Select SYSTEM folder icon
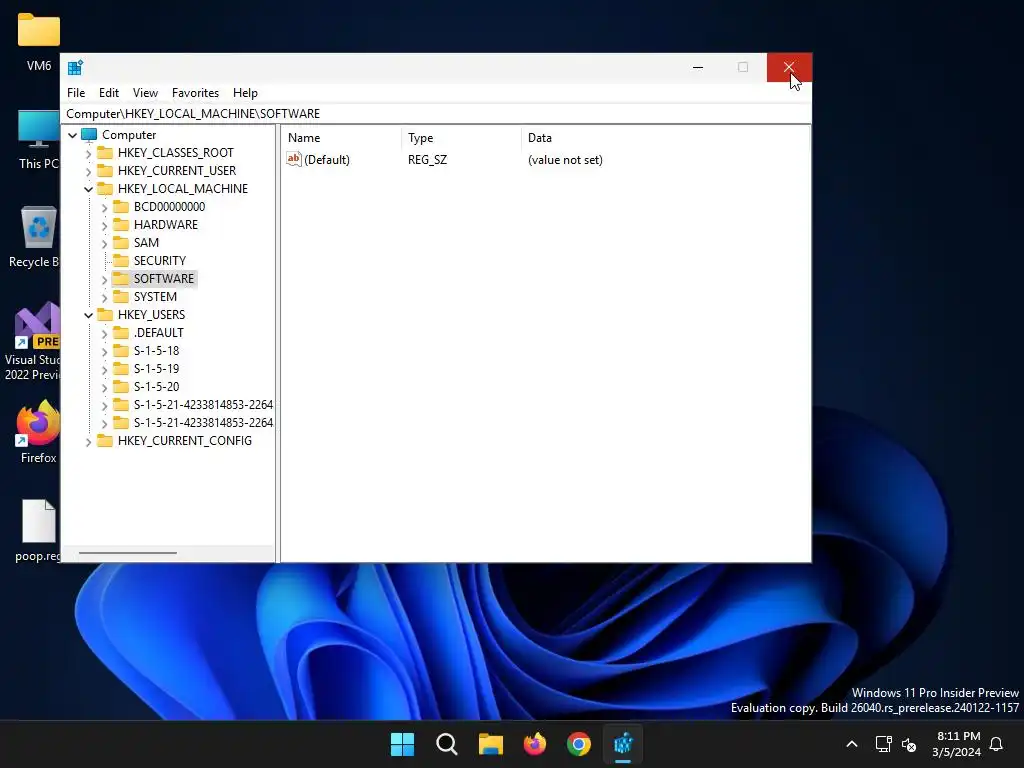The image size is (1024, 768). coord(121,296)
